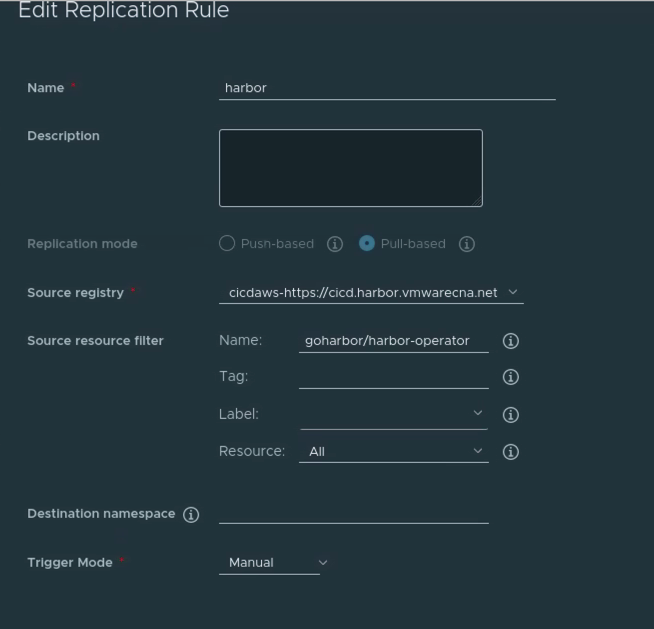Screen dimensions: 654x629
Task: Click inside the Description text area
Action: (351, 168)
